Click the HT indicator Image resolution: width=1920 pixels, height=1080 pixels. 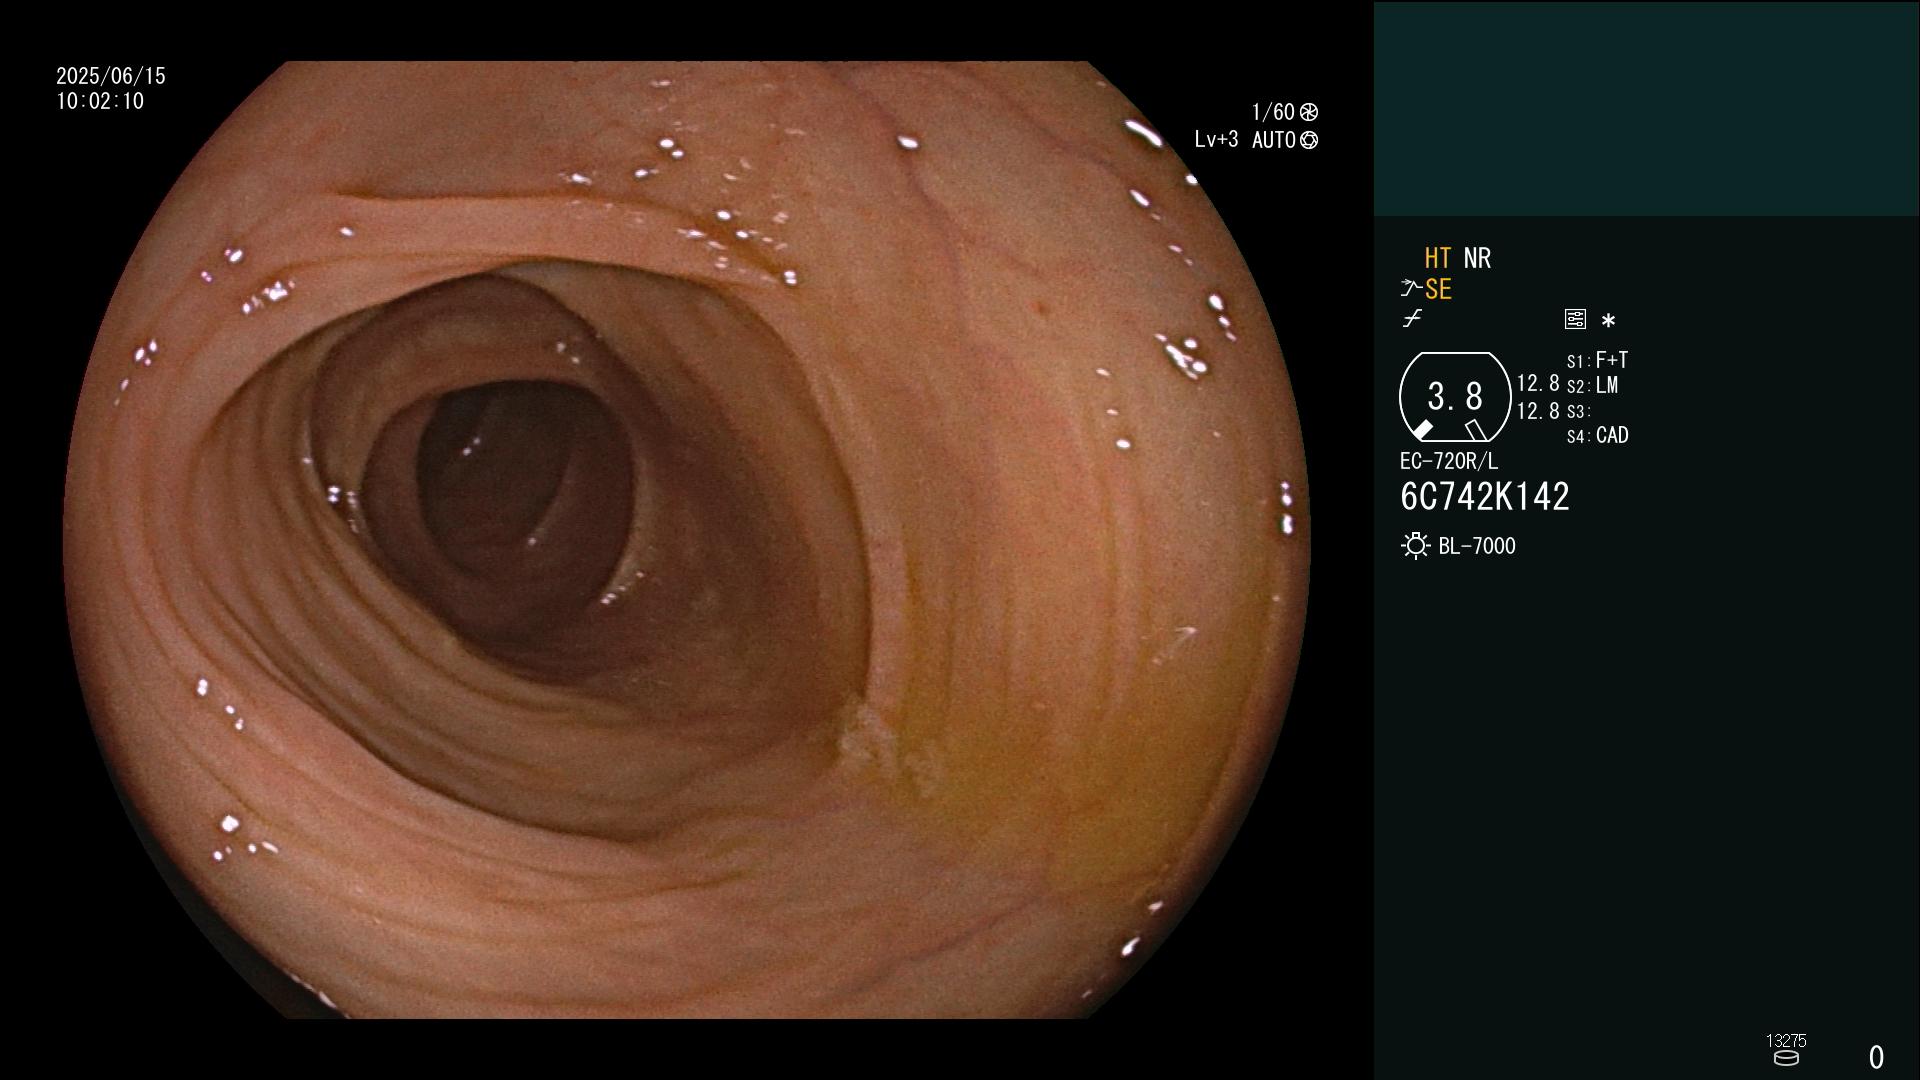tap(1438, 258)
